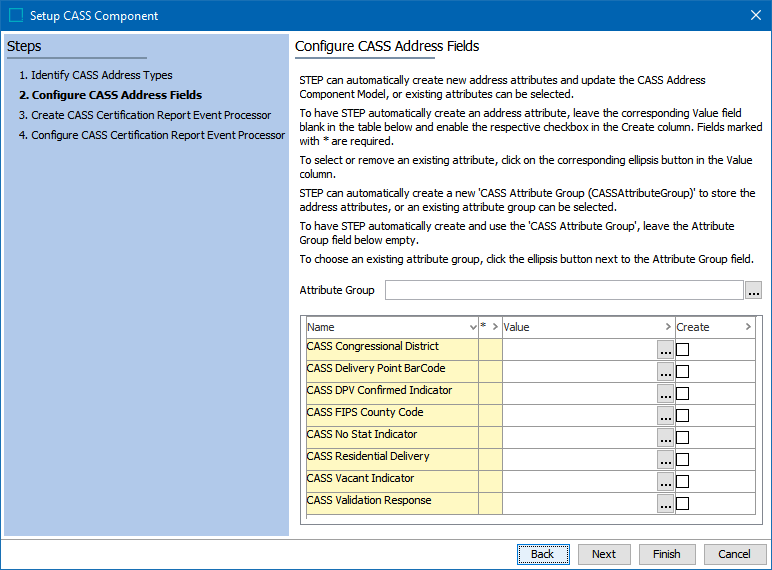Click the Next button

(604, 554)
